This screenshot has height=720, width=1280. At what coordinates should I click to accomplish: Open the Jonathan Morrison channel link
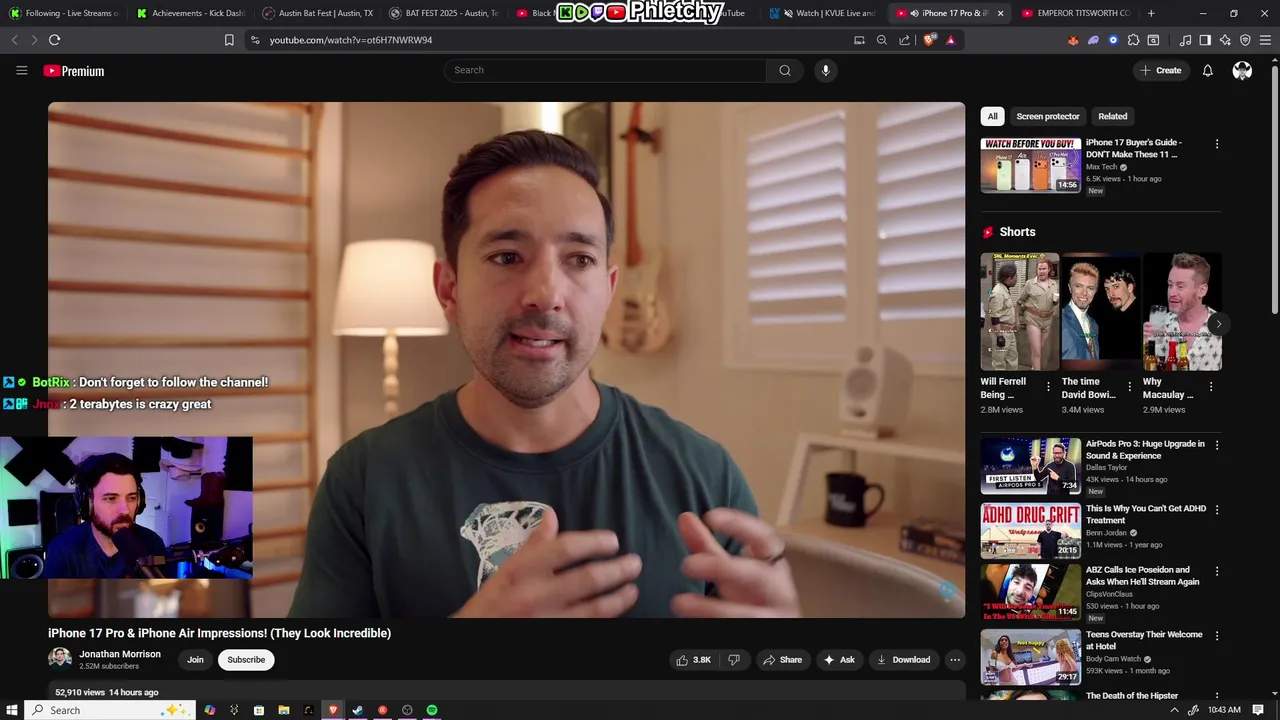(x=120, y=654)
